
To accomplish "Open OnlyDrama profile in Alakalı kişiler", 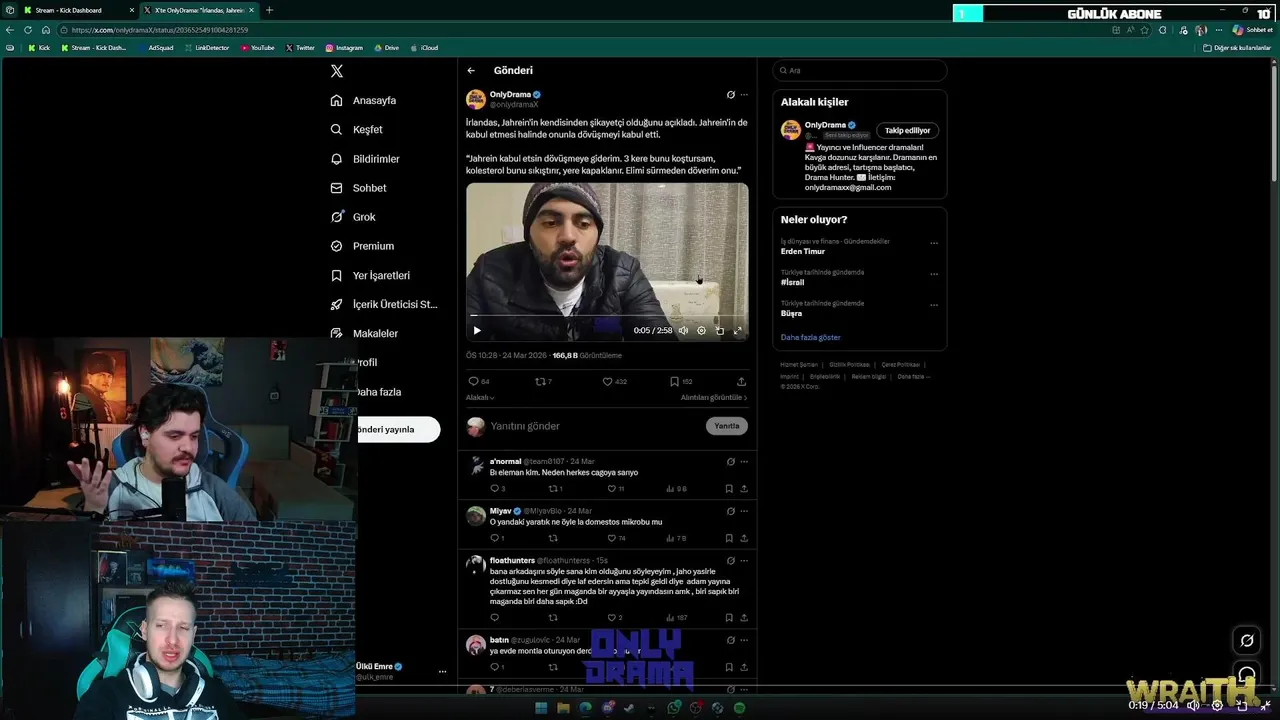I will pyautogui.click(x=825, y=125).
